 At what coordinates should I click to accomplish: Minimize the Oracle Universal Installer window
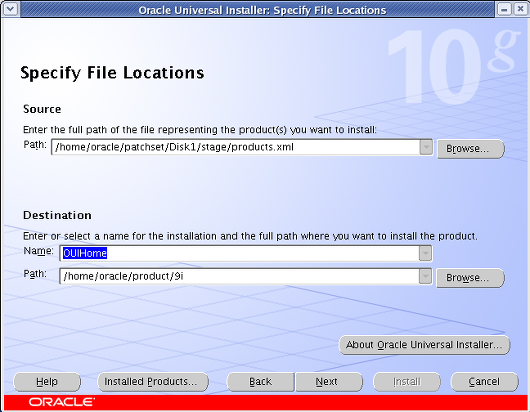(504, 9)
